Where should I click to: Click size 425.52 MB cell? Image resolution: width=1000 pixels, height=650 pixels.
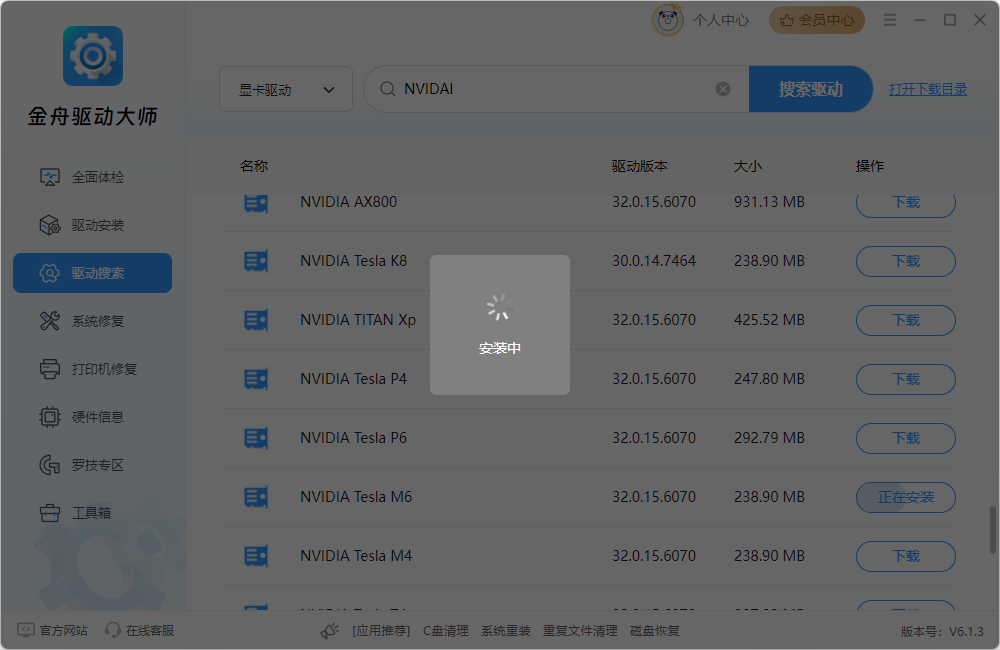(x=769, y=320)
